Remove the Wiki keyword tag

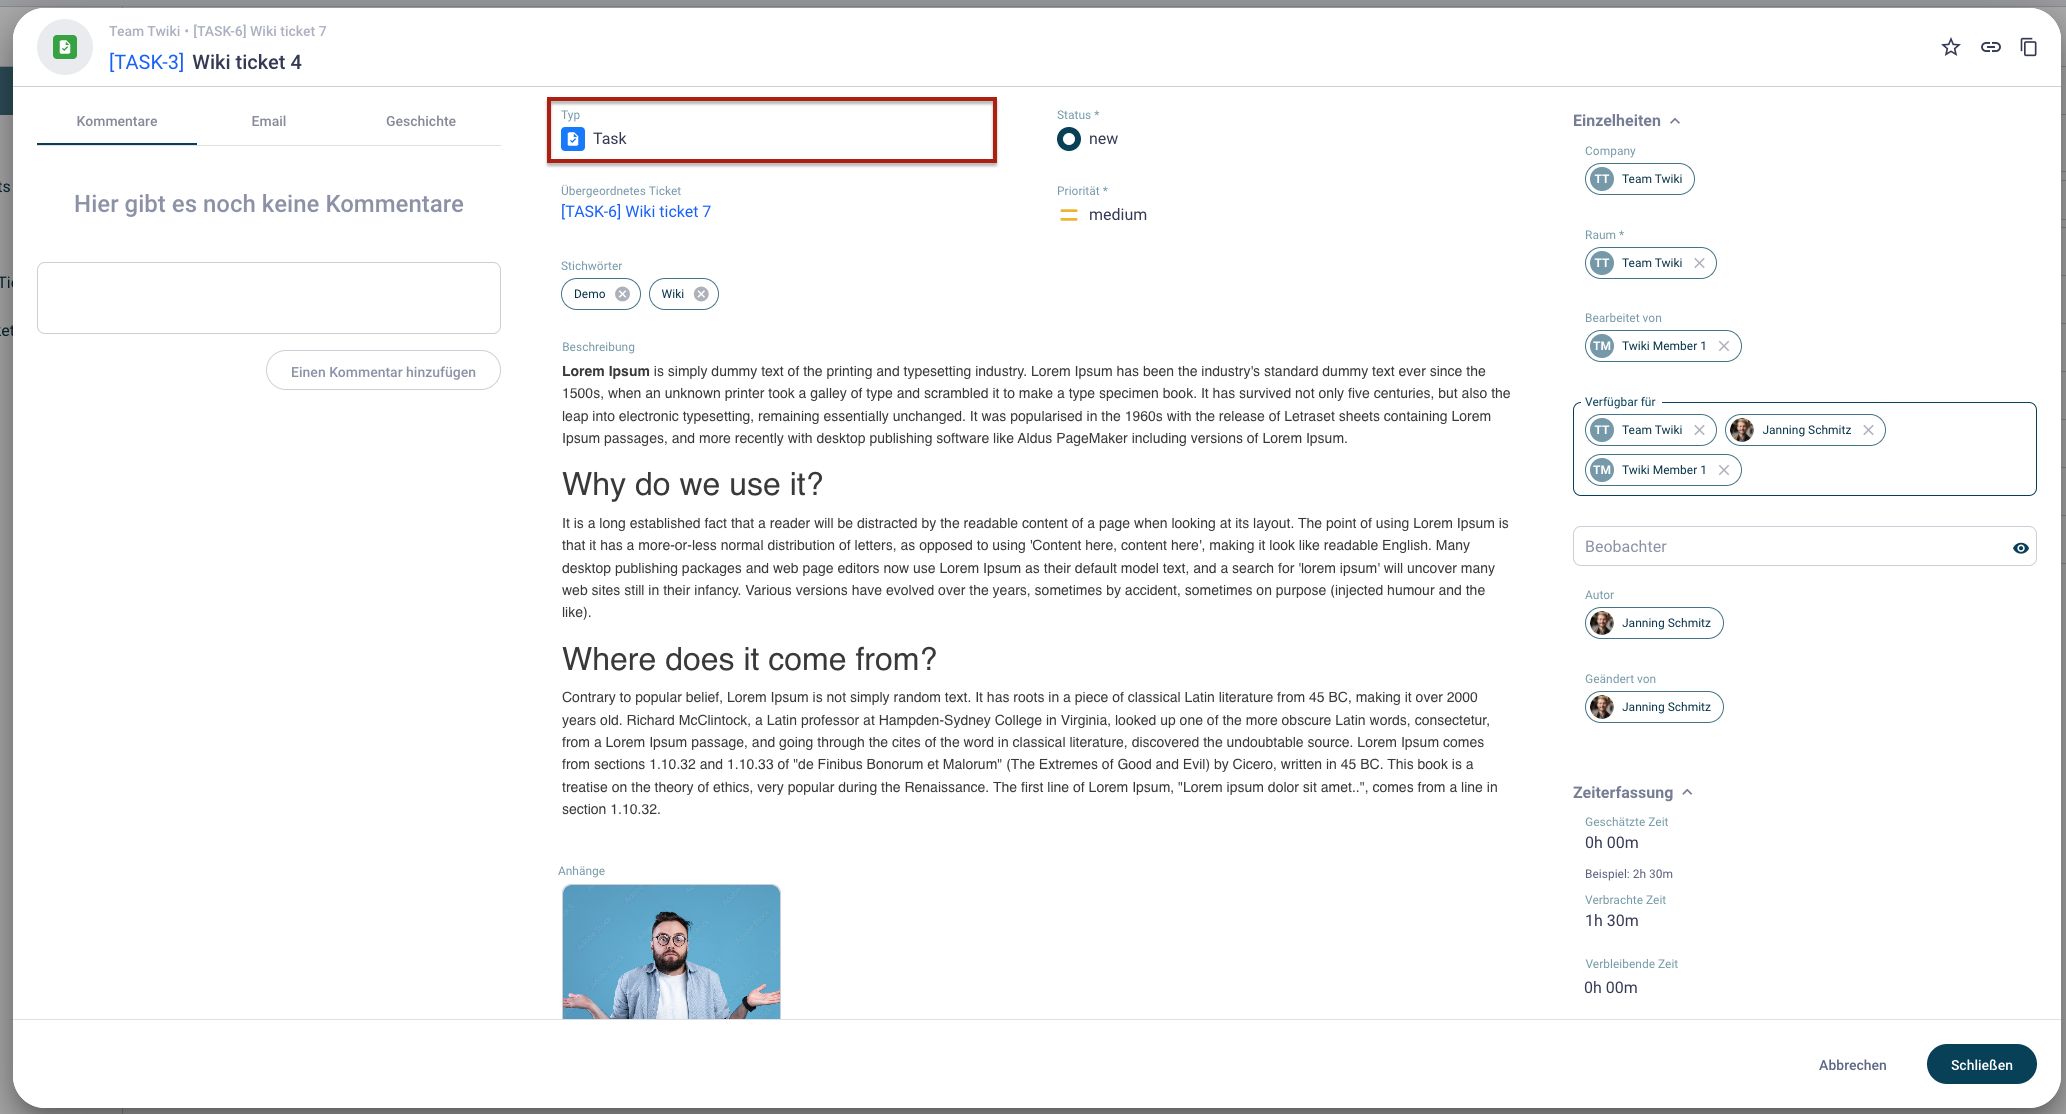[x=701, y=294]
